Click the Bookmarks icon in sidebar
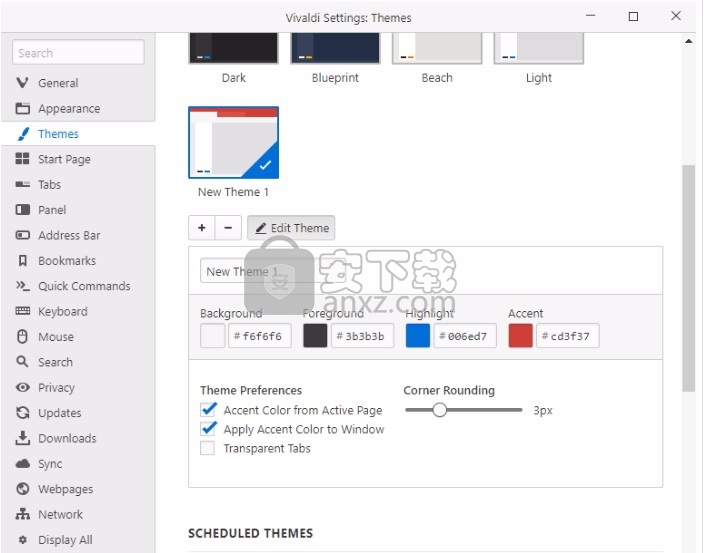The width and height of the screenshot is (704, 553). [22, 260]
